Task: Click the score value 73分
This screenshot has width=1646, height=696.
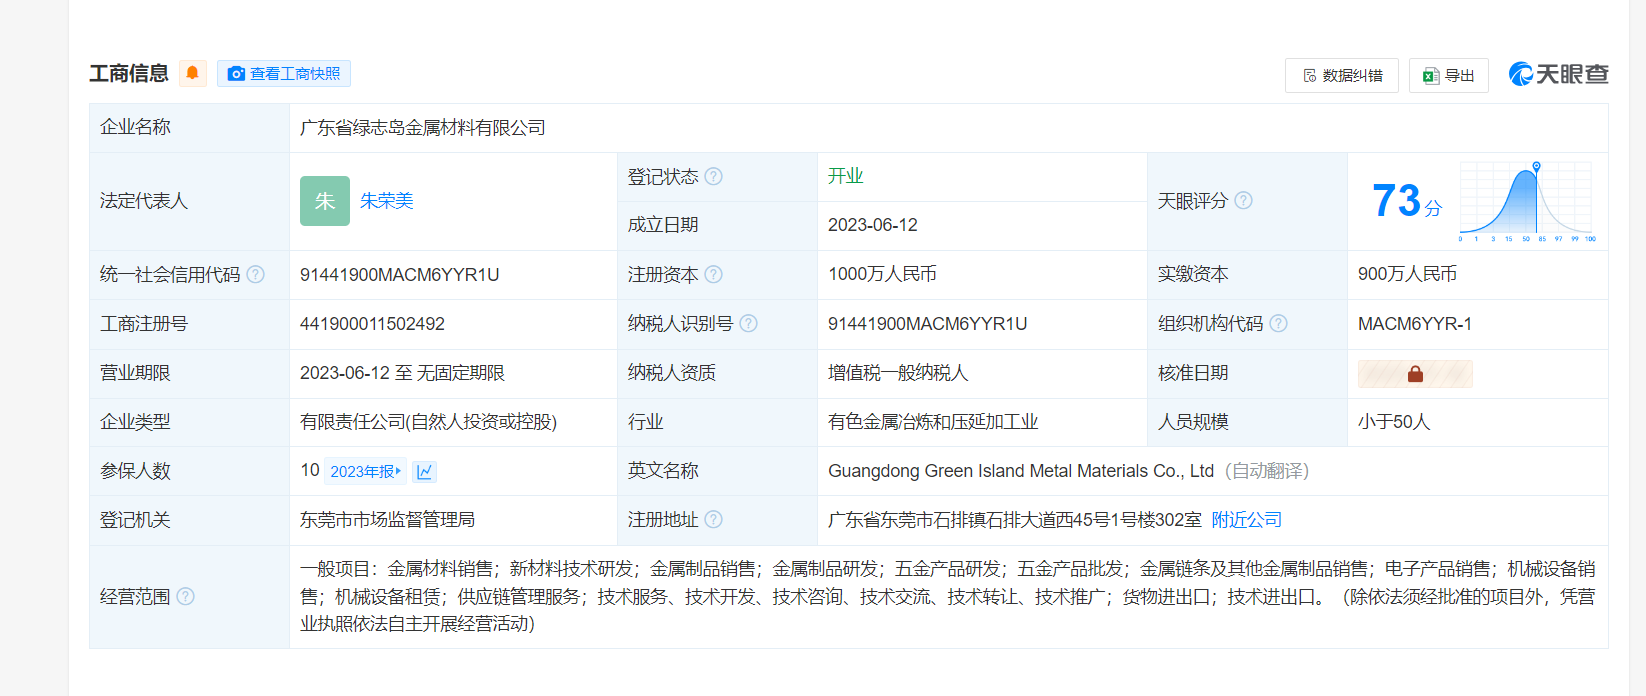Action: [x=1407, y=201]
